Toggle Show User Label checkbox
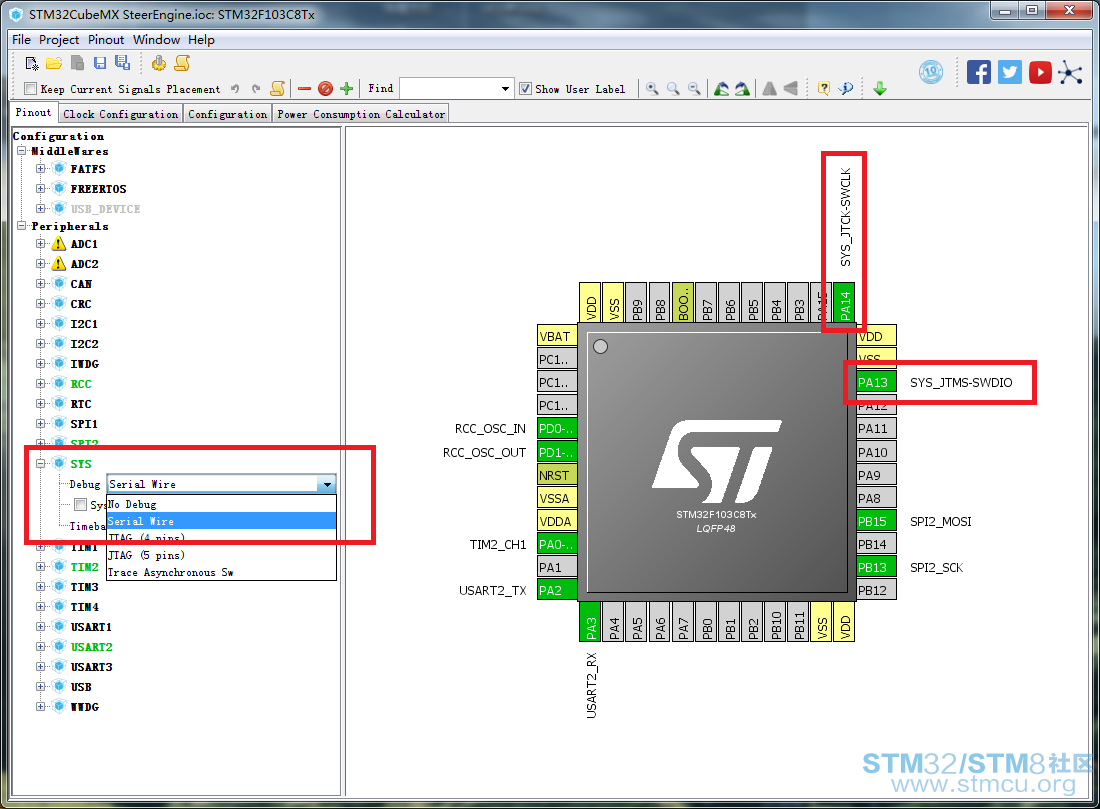Image resolution: width=1100 pixels, height=809 pixels. [525, 88]
